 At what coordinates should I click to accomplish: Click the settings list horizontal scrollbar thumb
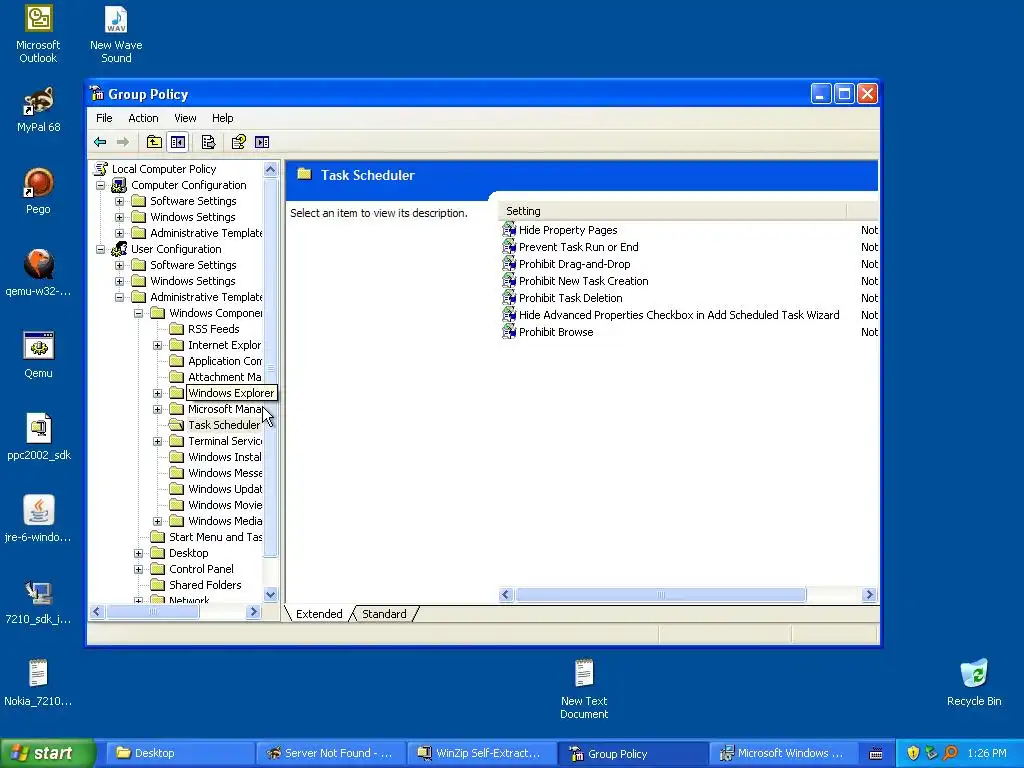660,594
